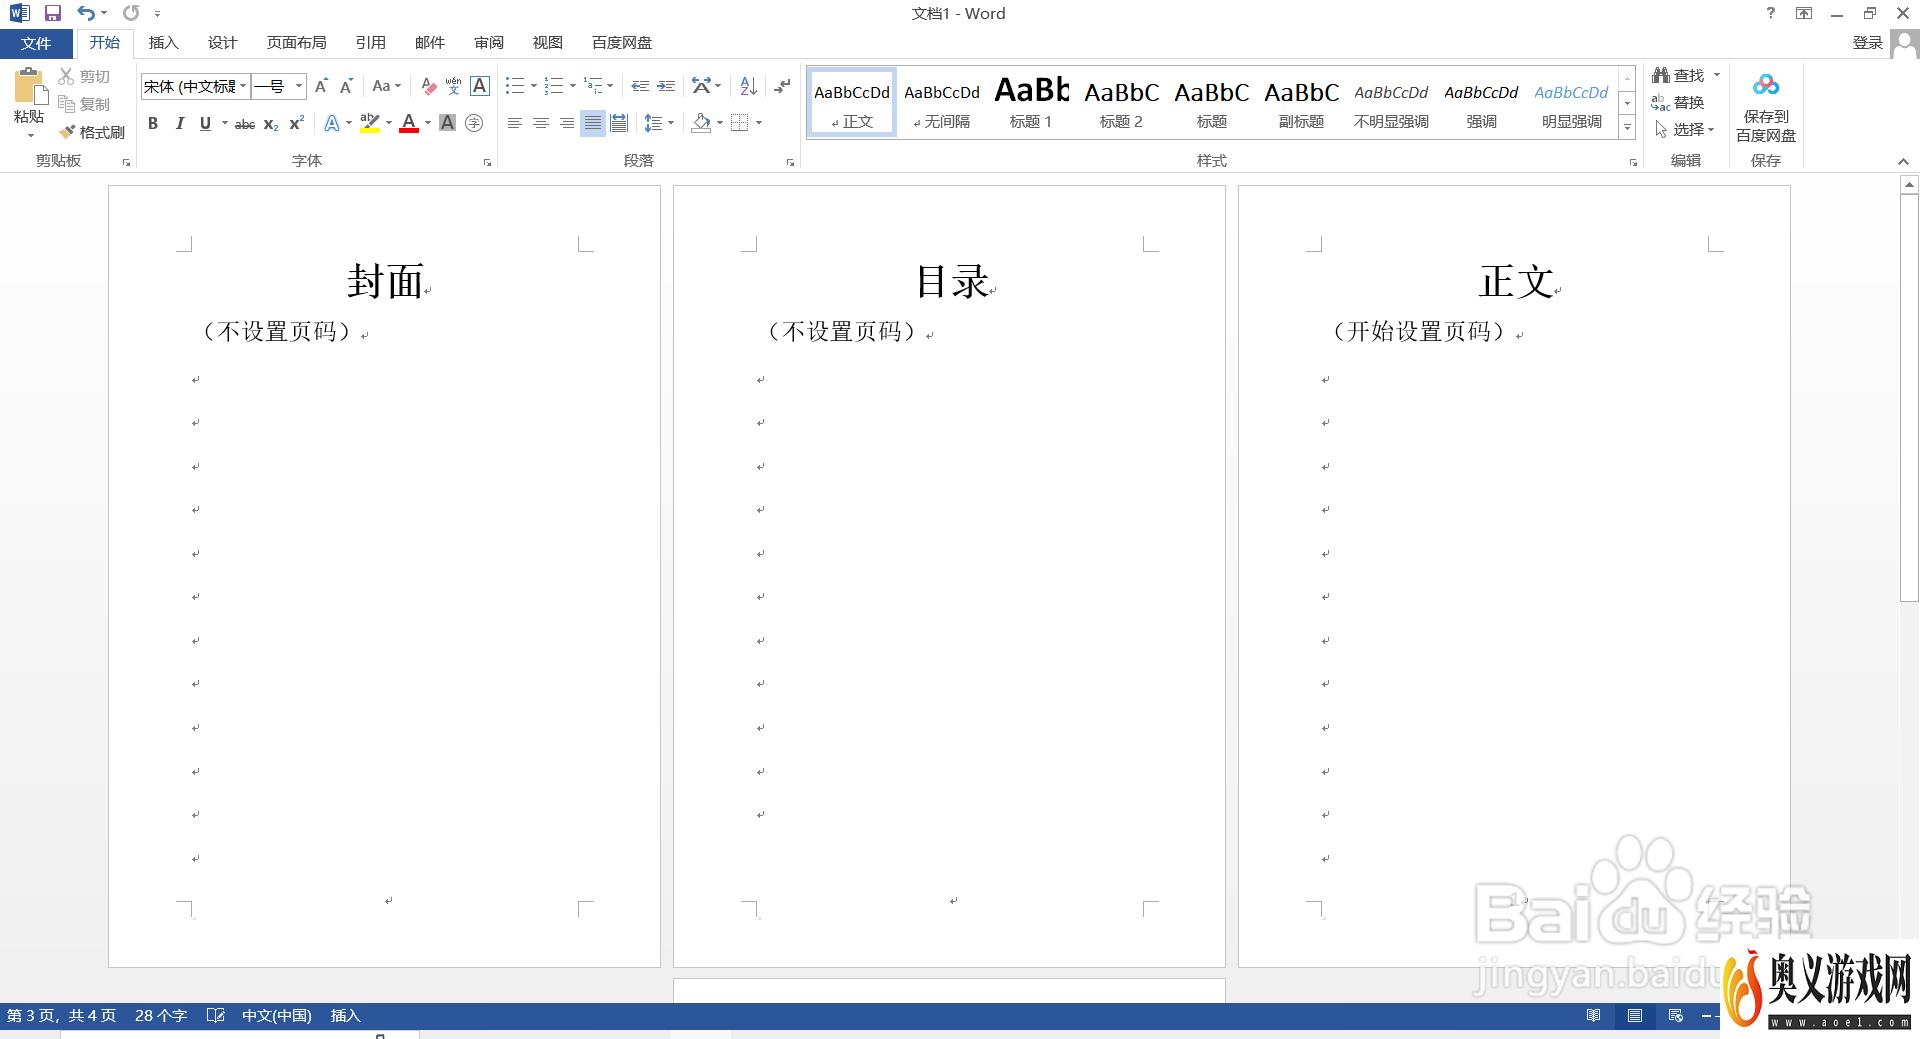Enable justify paragraph alignment
1920x1039 pixels.
click(593, 123)
